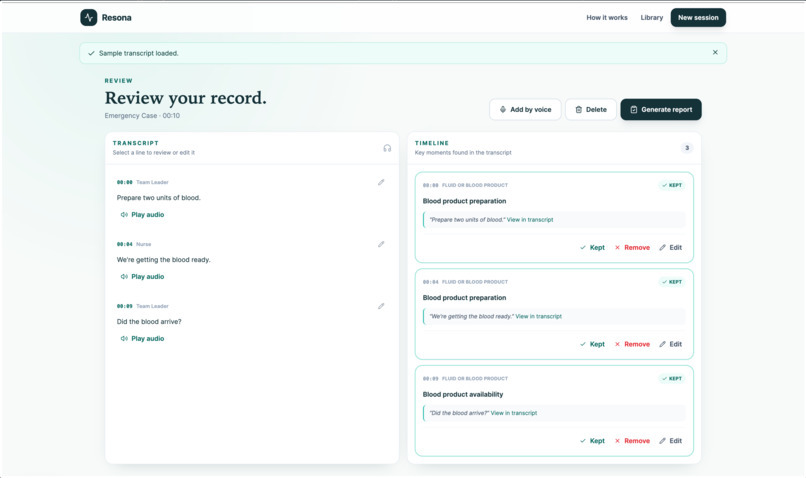Open View in transcript for 'We're getting the blood' quote

tap(538, 316)
